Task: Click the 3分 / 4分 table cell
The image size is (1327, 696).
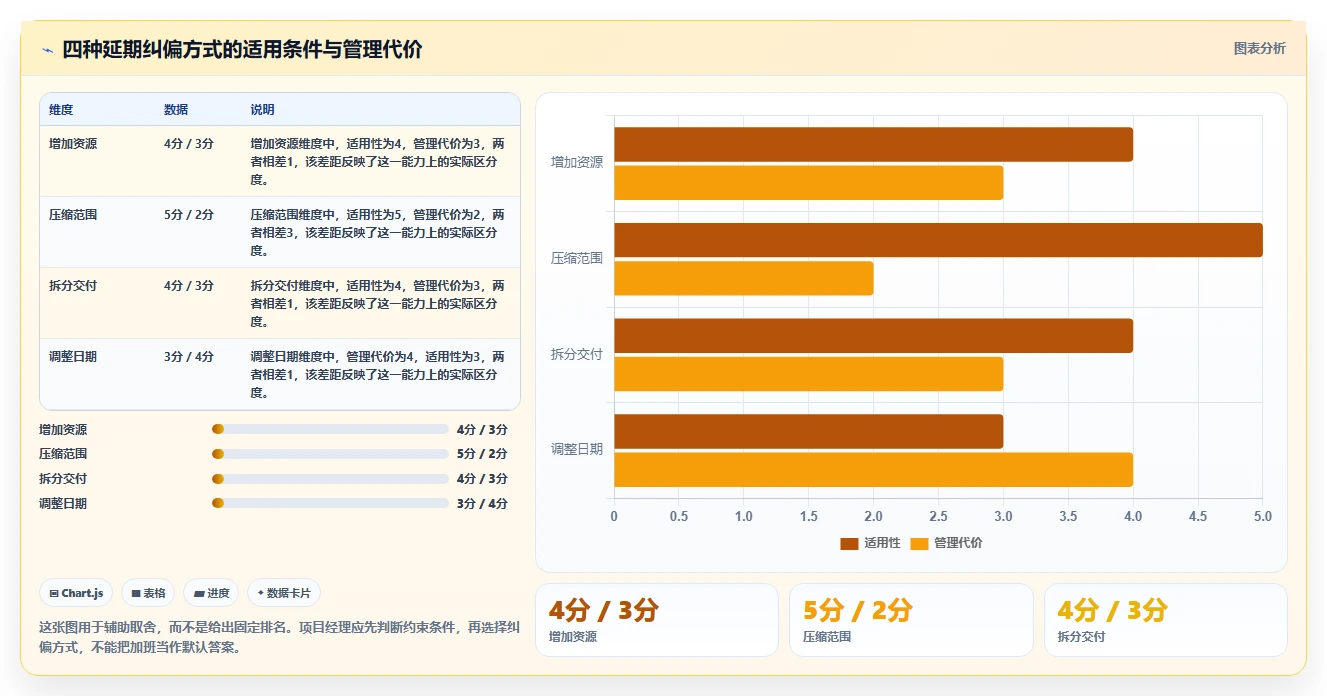Action: [189, 357]
